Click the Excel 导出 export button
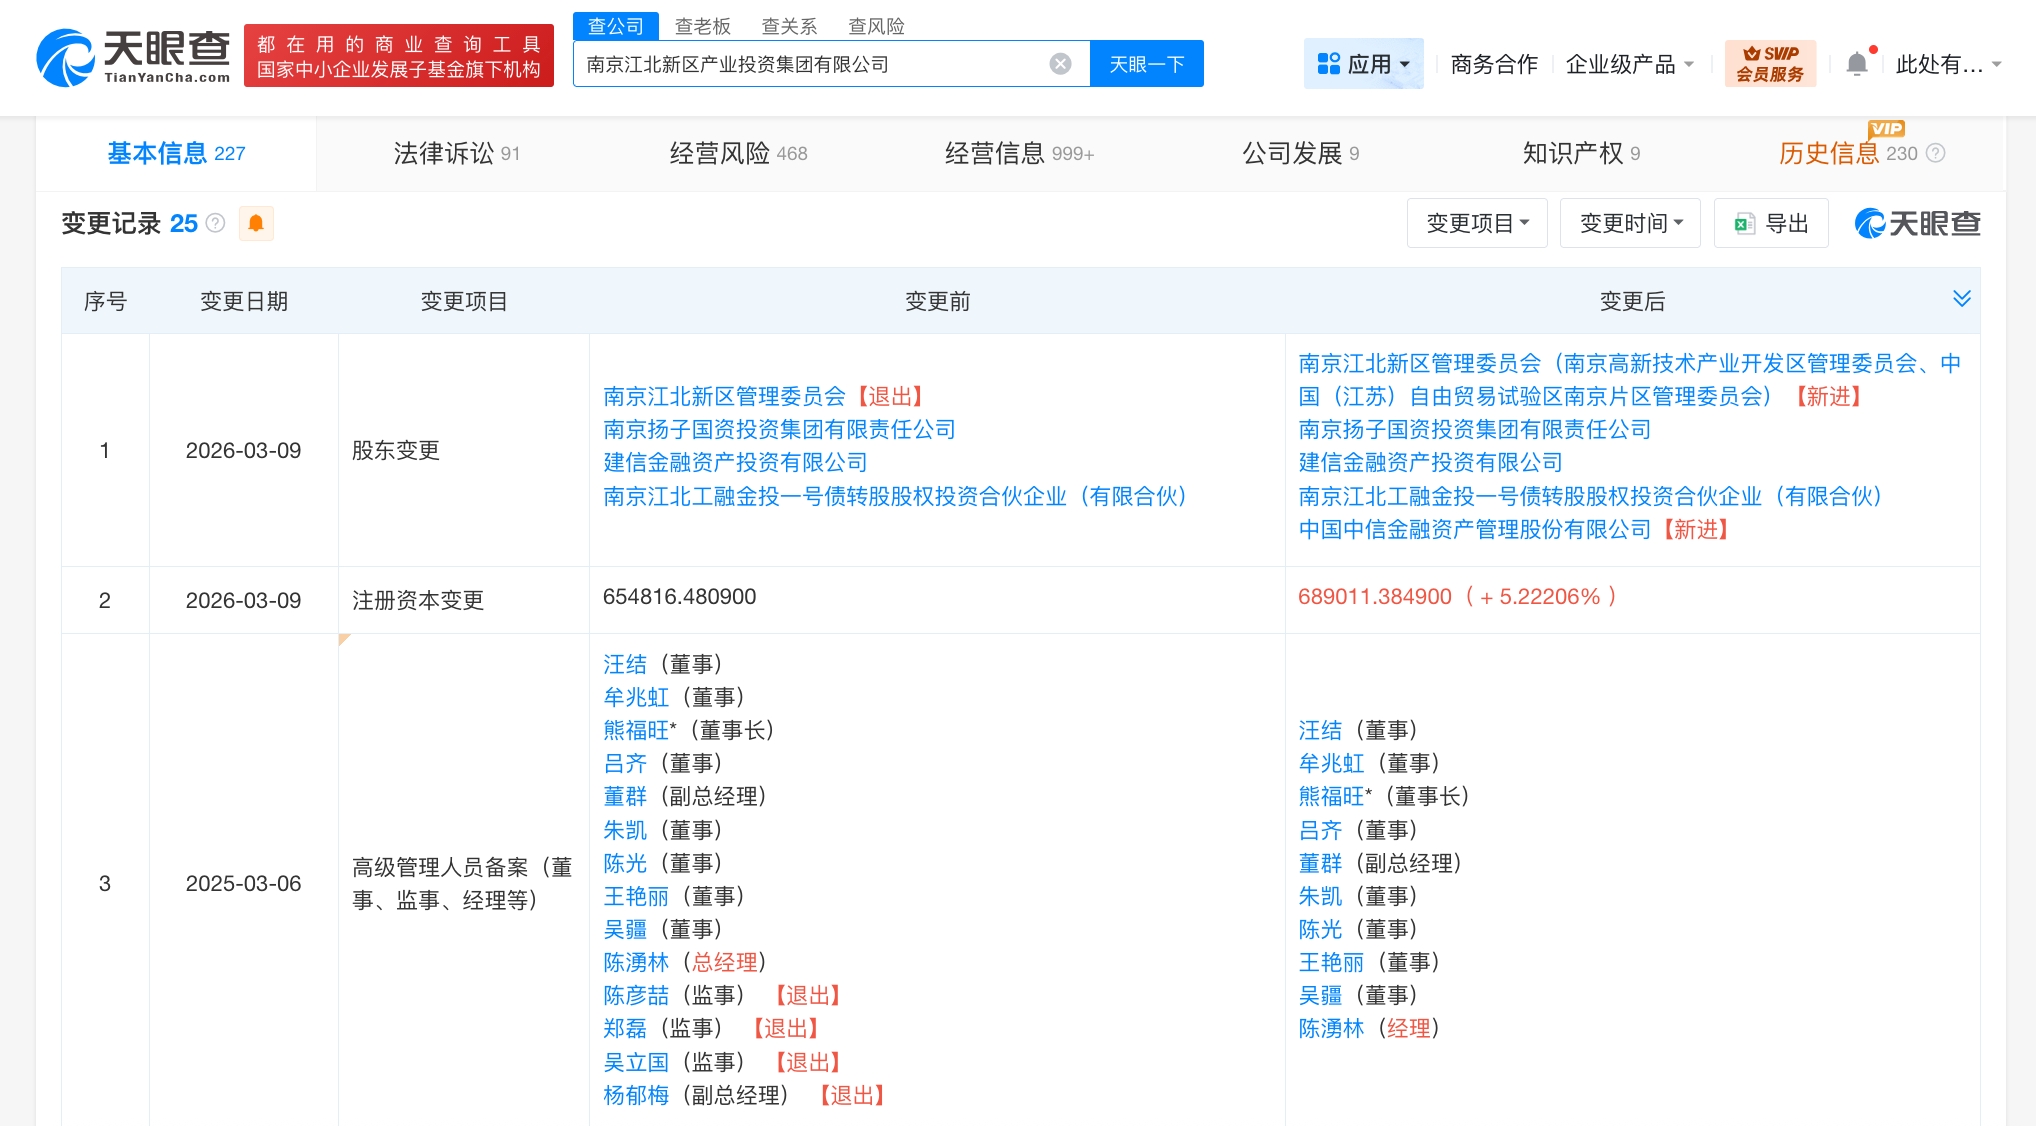The width and height of the screenshot is (2036, 1126). point(1771,223)
